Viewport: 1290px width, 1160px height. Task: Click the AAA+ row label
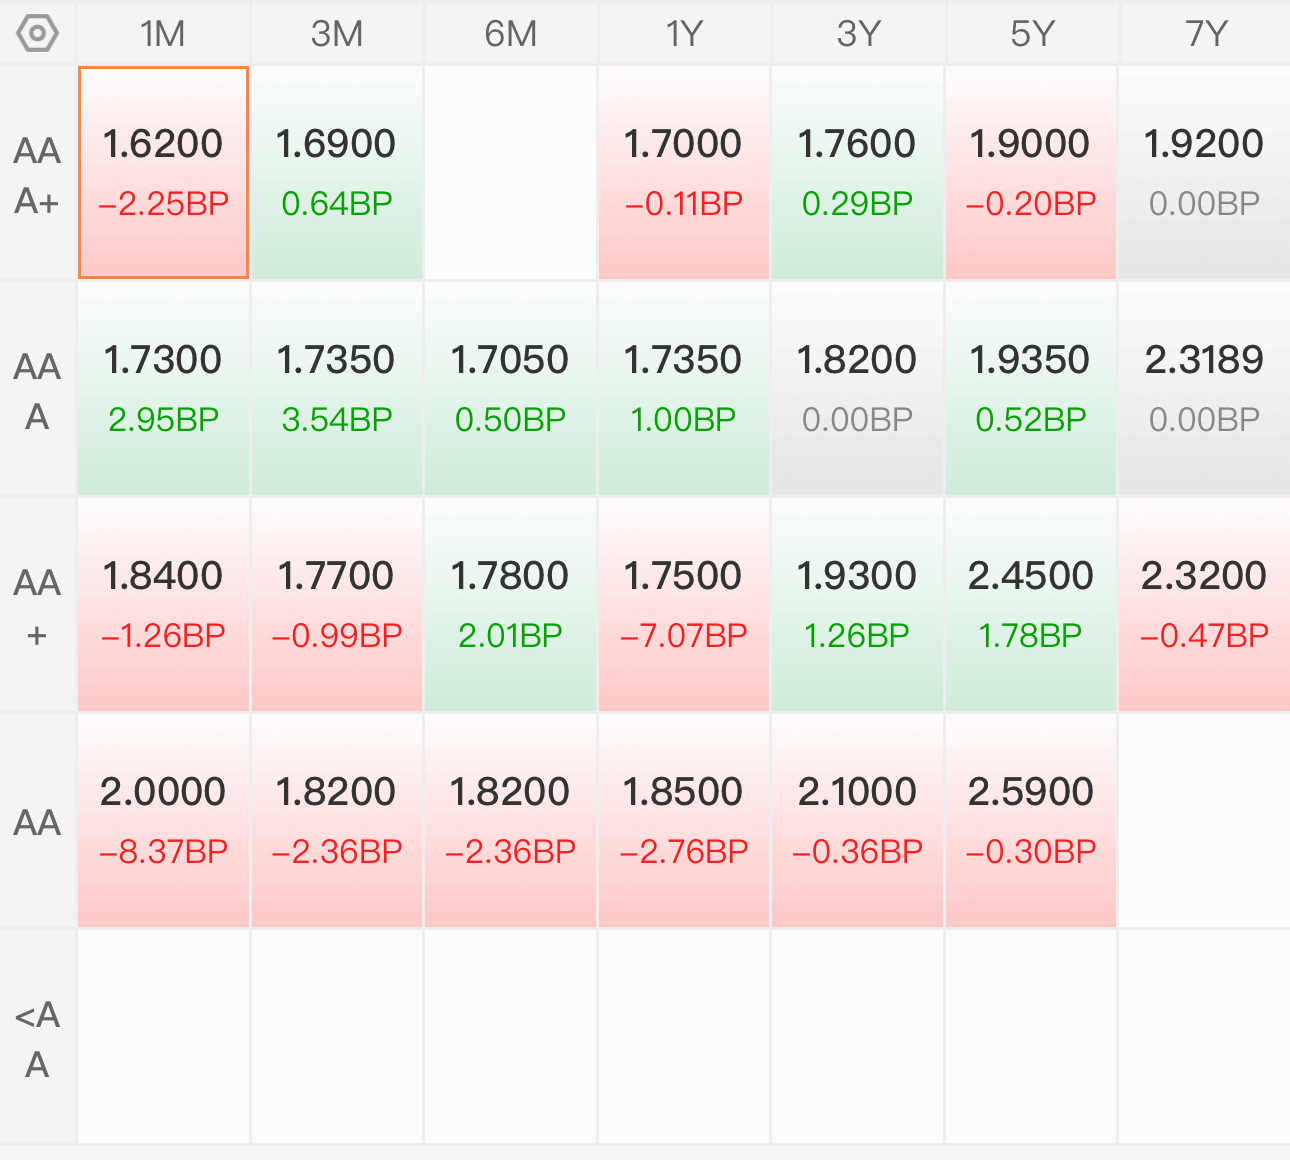pyautogui.click(x=38, y=175)
